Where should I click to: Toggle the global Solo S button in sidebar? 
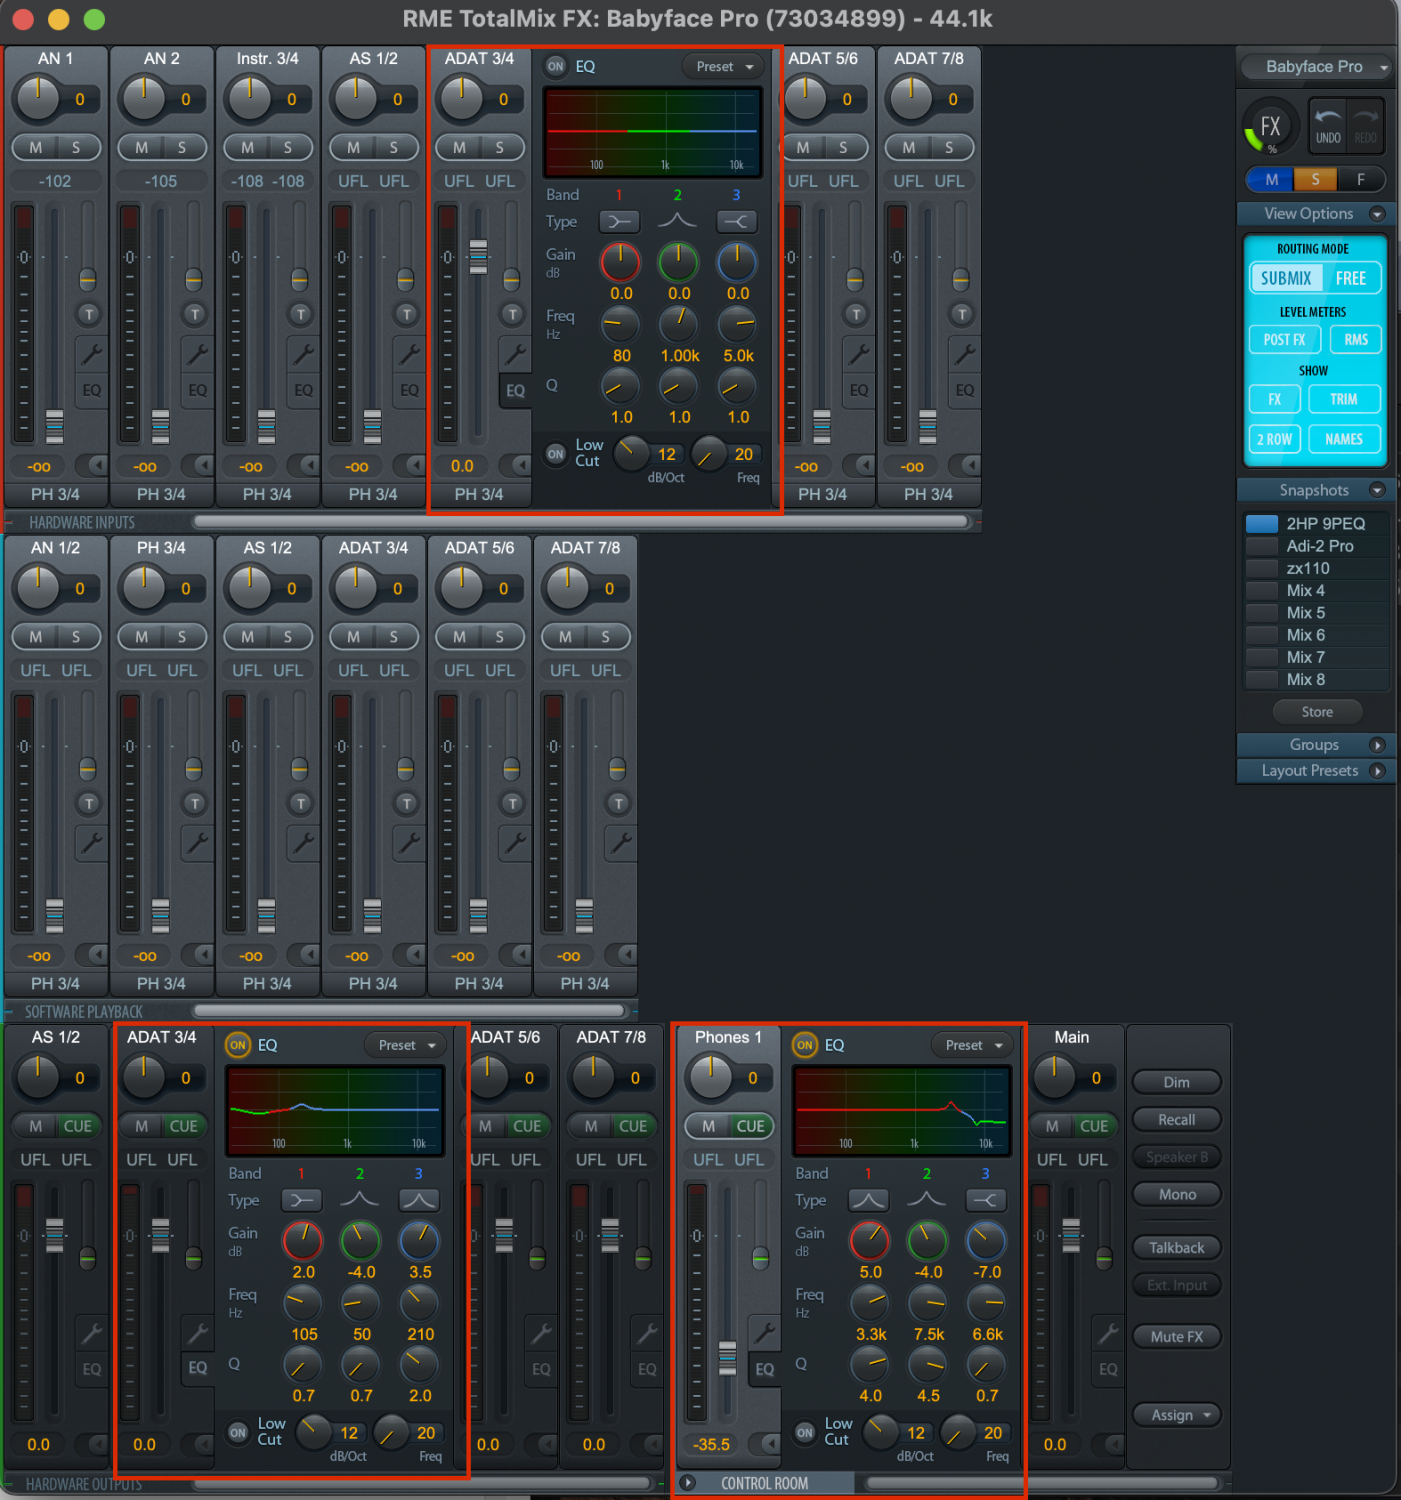[x=1316, y=179]
